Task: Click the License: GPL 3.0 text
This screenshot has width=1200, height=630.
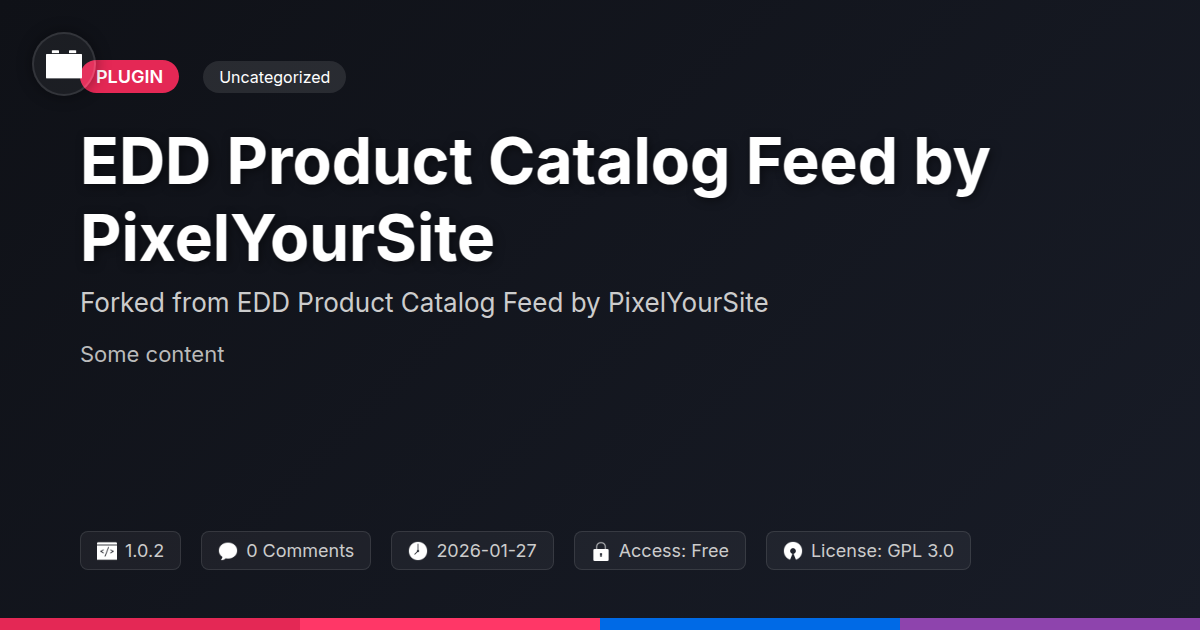Action: tap(882, 551)
